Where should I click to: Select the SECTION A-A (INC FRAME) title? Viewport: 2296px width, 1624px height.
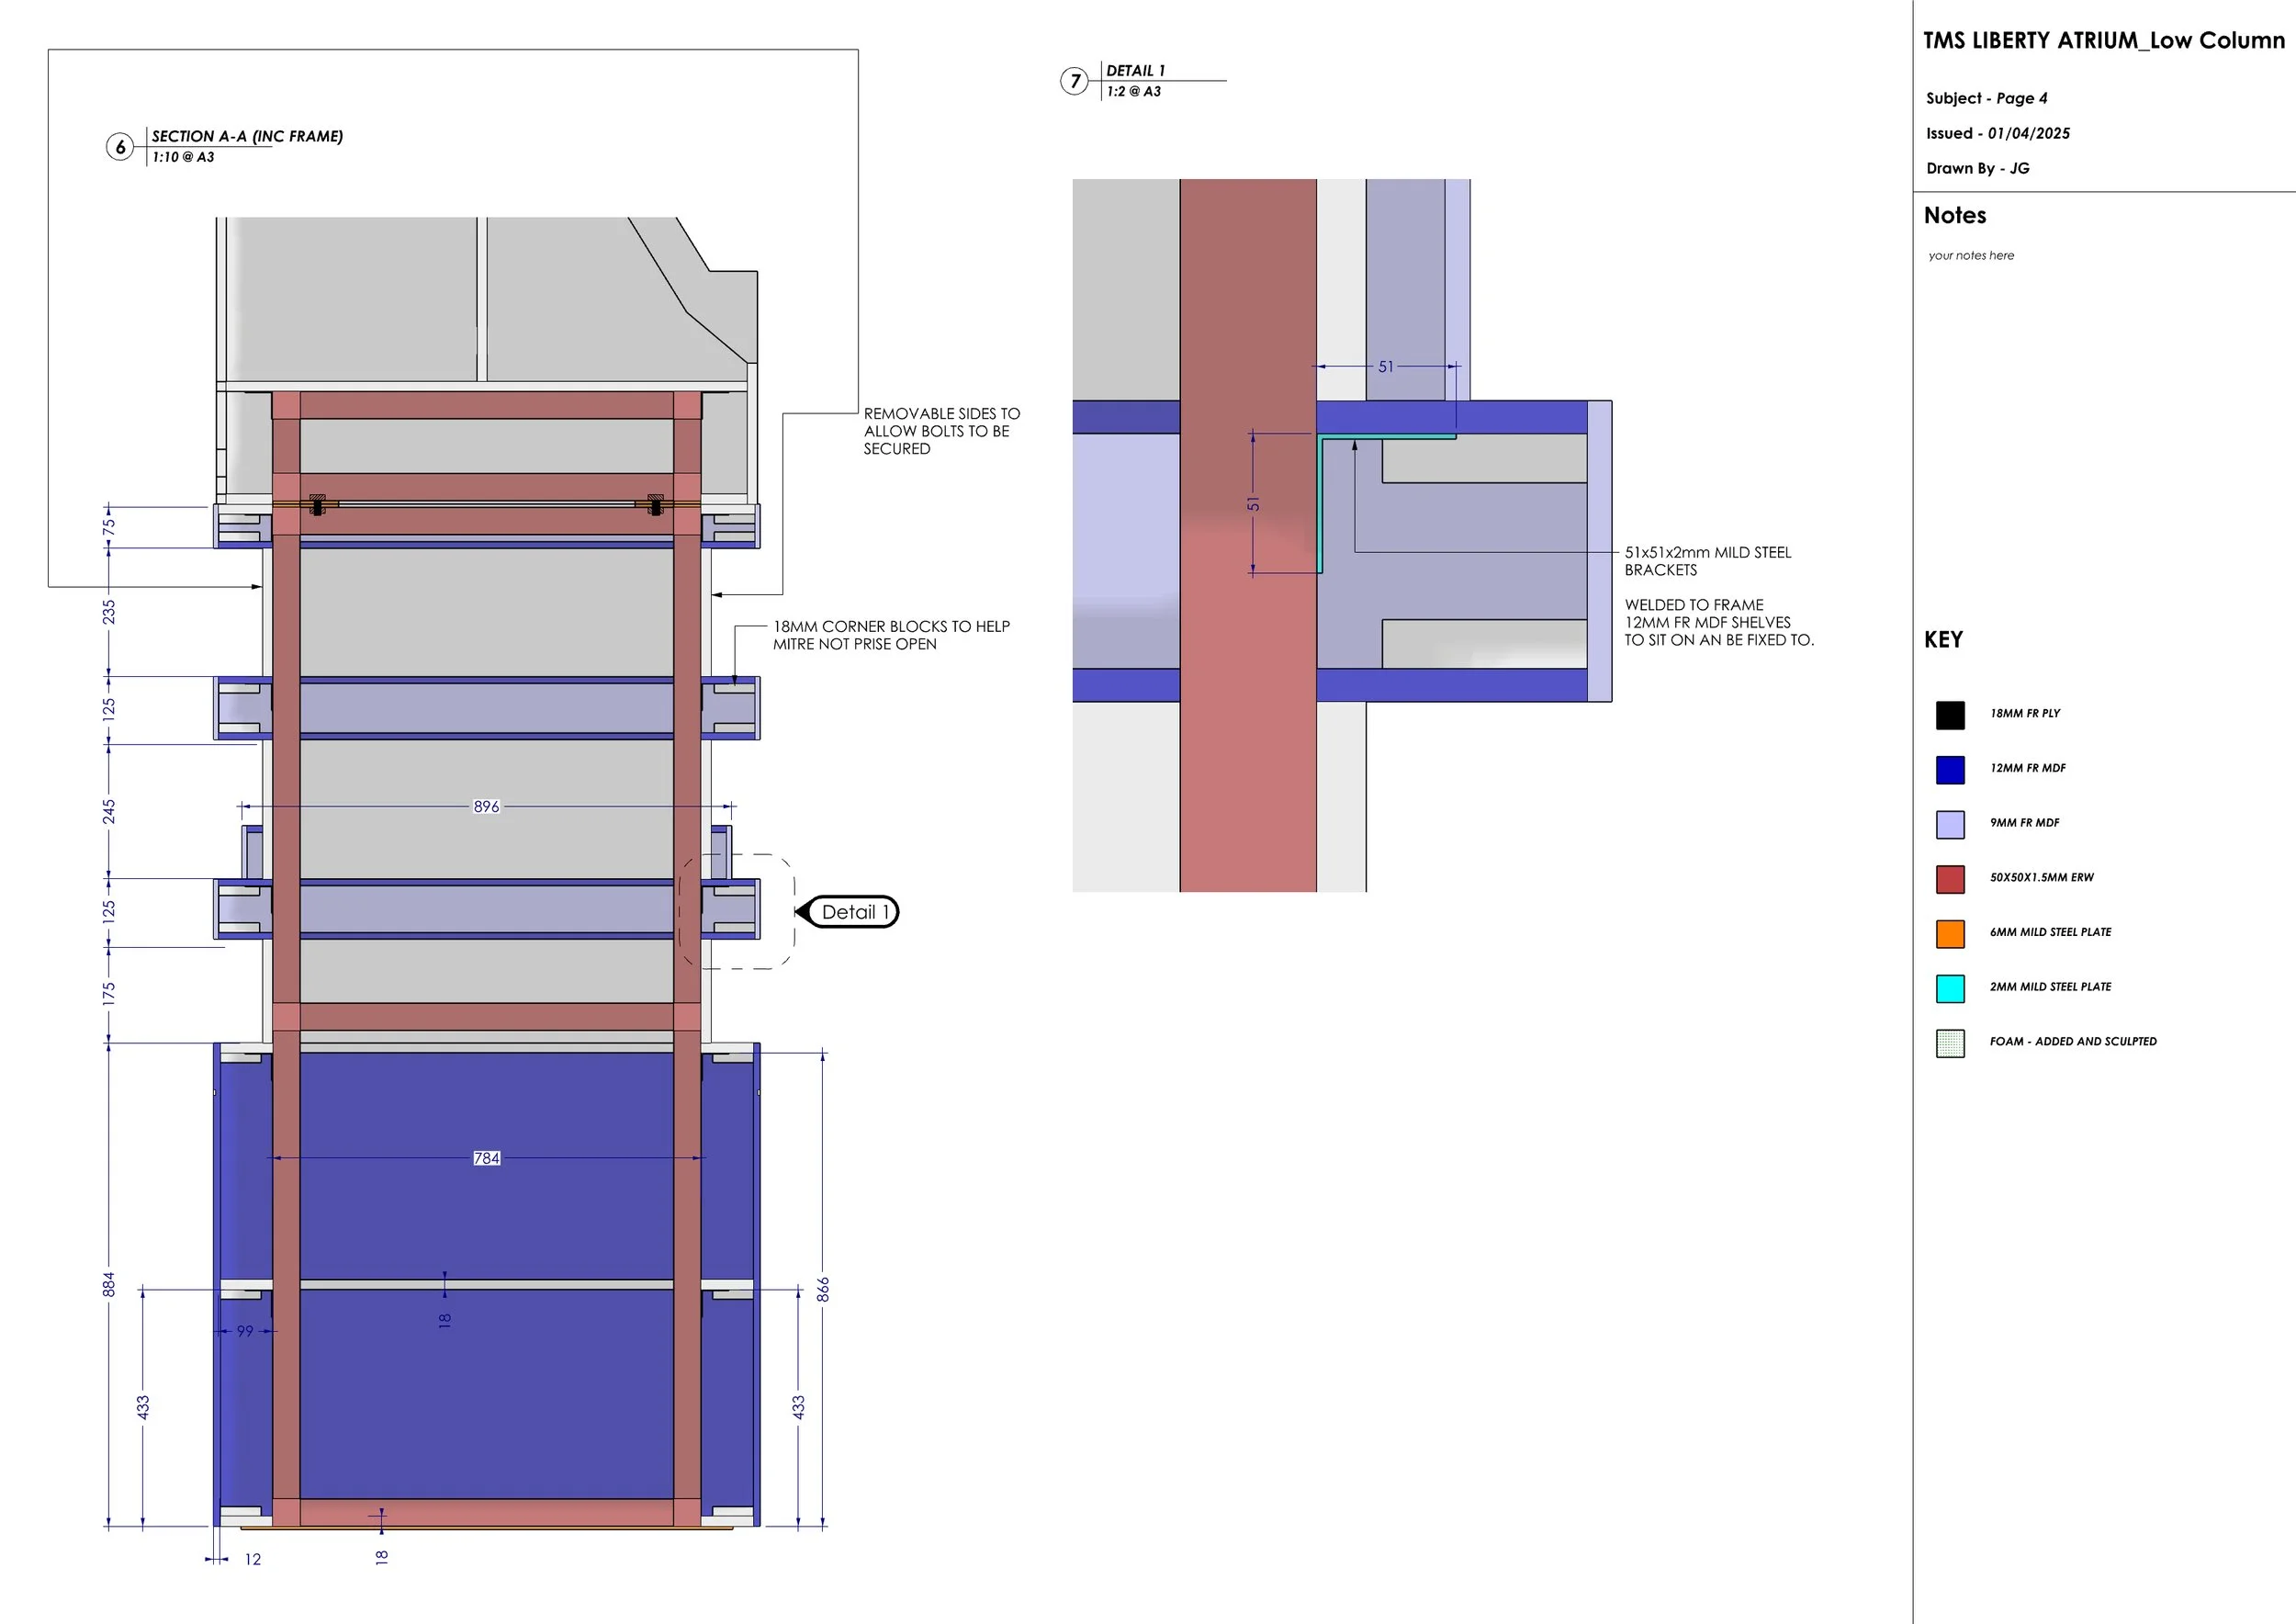247,136
